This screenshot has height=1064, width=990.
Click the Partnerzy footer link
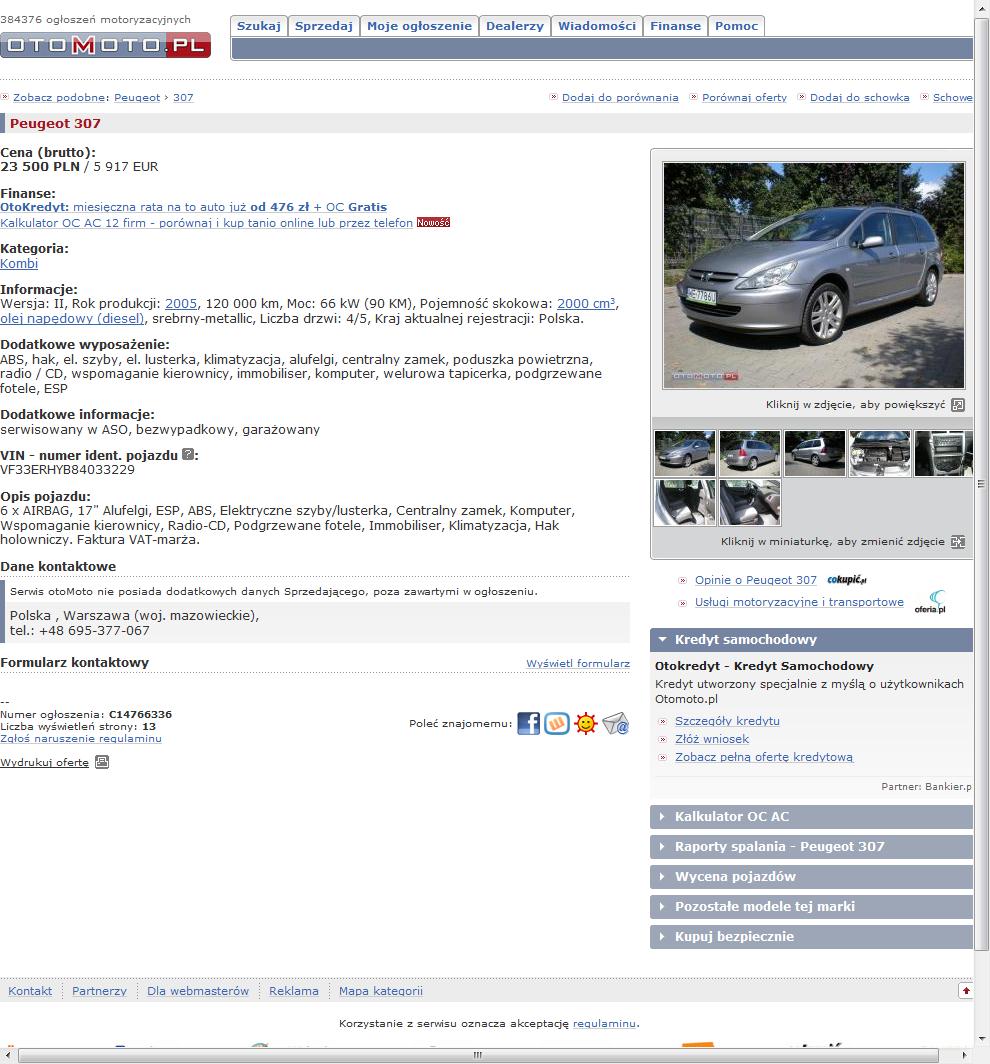coord(99,991)
